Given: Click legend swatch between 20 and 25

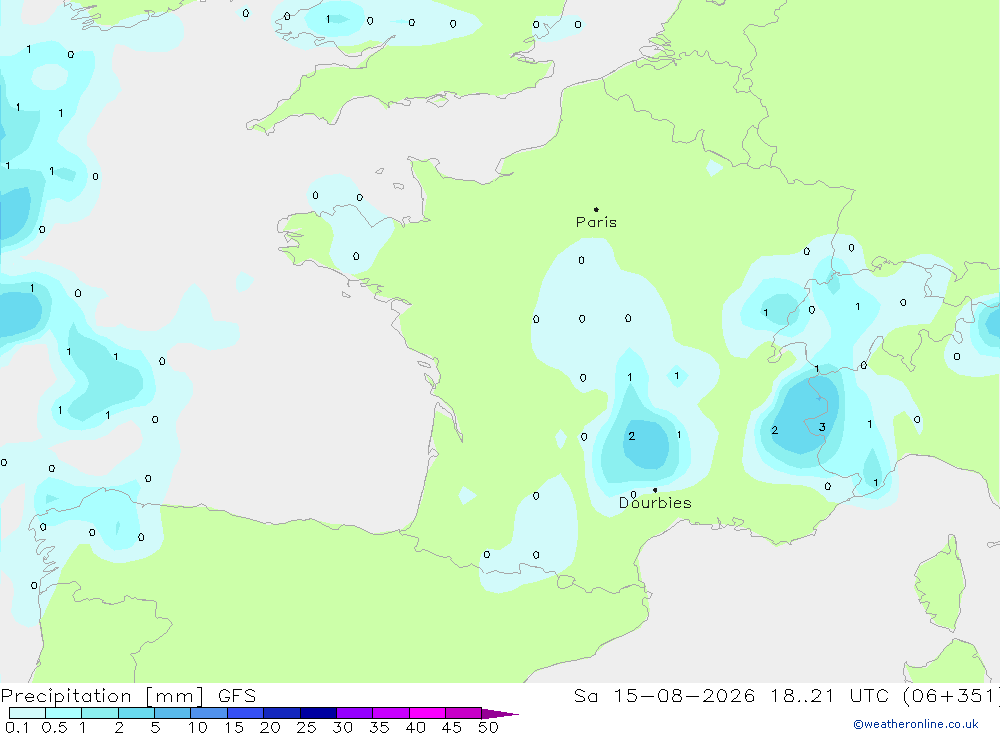Looking at the screenshot, I should tap(281, 713).
